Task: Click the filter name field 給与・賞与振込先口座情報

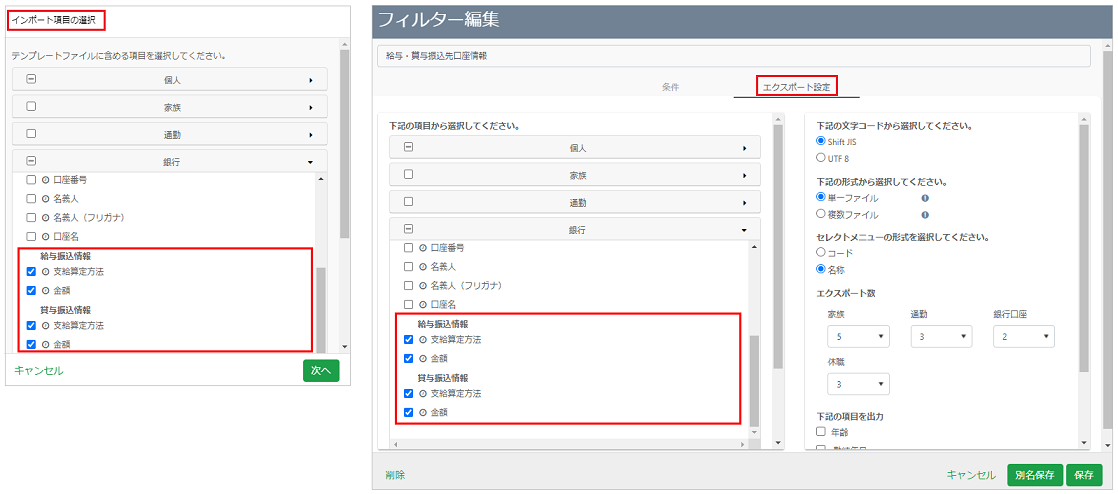Action: click(x=734, y=56)
